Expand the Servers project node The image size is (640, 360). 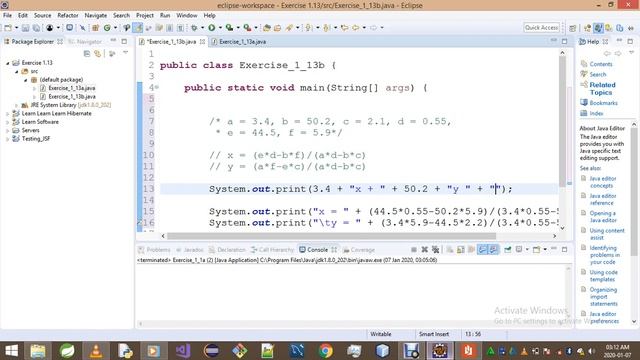(7, 131)
